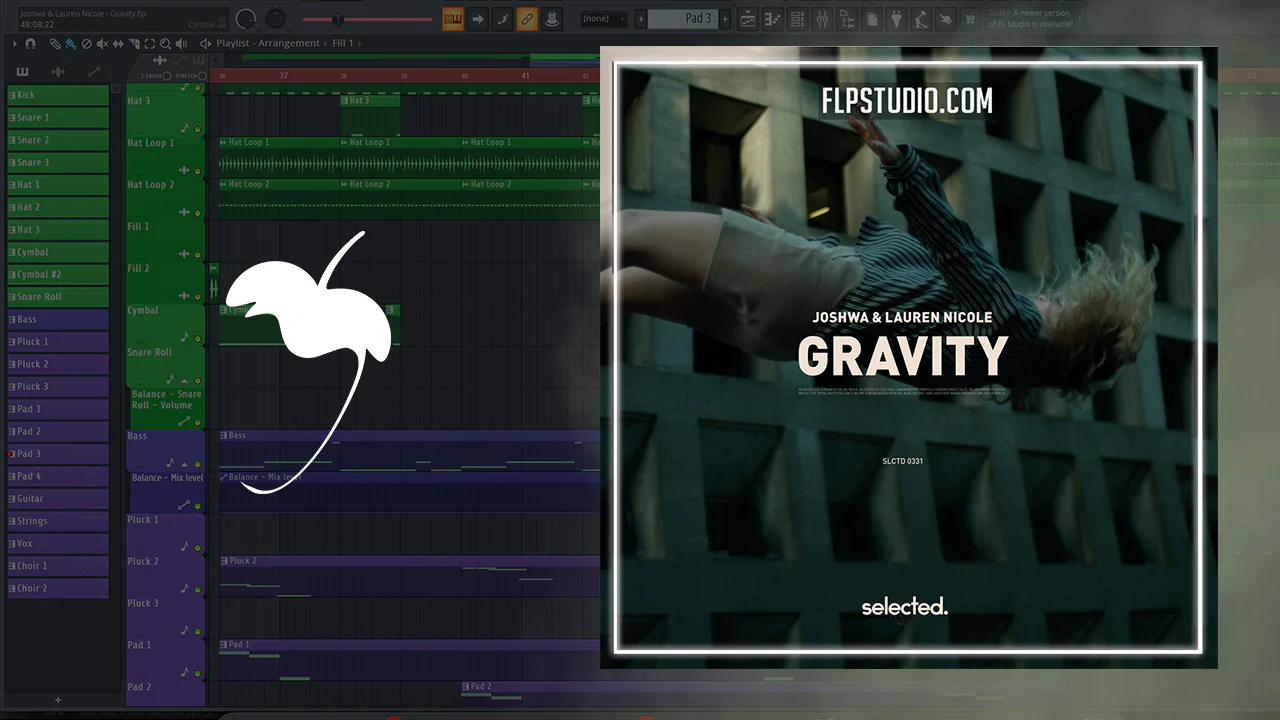The image size is (1280, 720).
Task: Open the Playlist options menu arrow
Action: pyautogui.click(x=15, y=44)
